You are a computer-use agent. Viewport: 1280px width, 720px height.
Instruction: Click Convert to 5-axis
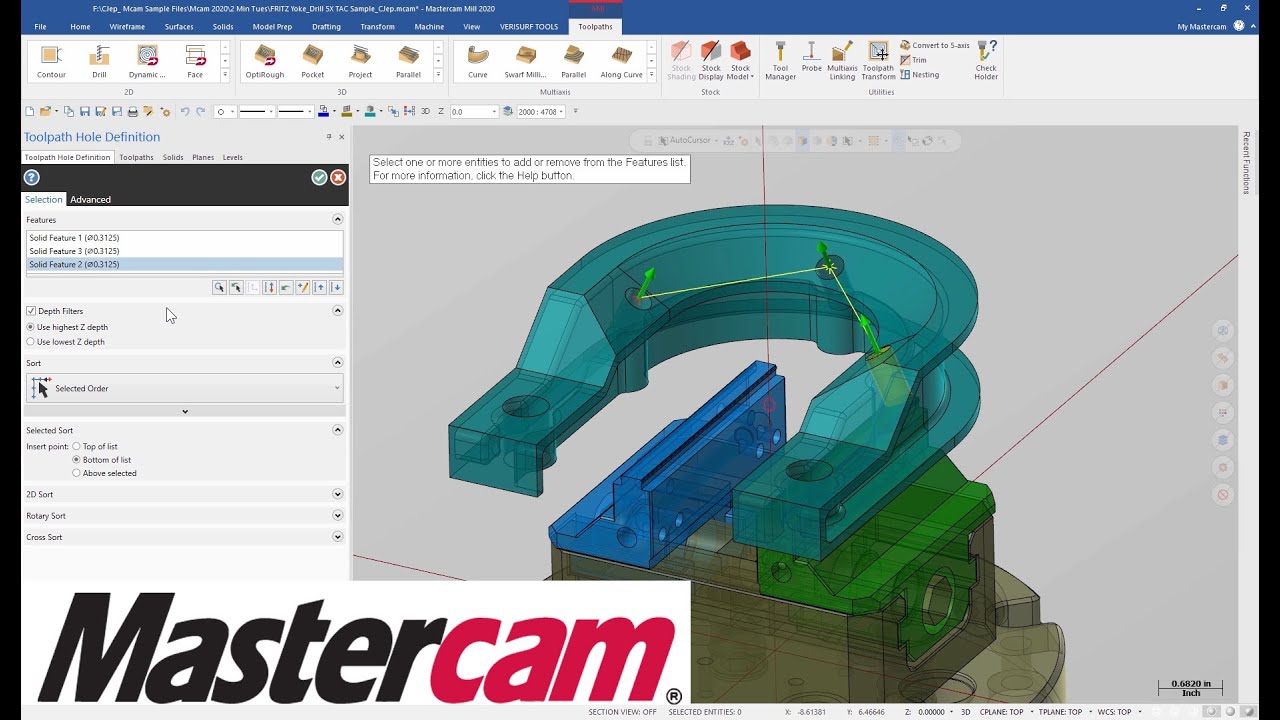pyautogui.click(x=935, y=46)
